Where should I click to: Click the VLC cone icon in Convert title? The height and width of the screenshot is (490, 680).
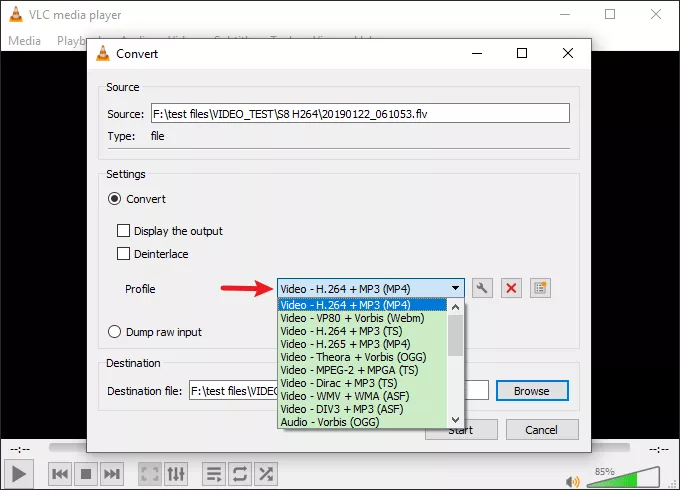pos(103,53)
